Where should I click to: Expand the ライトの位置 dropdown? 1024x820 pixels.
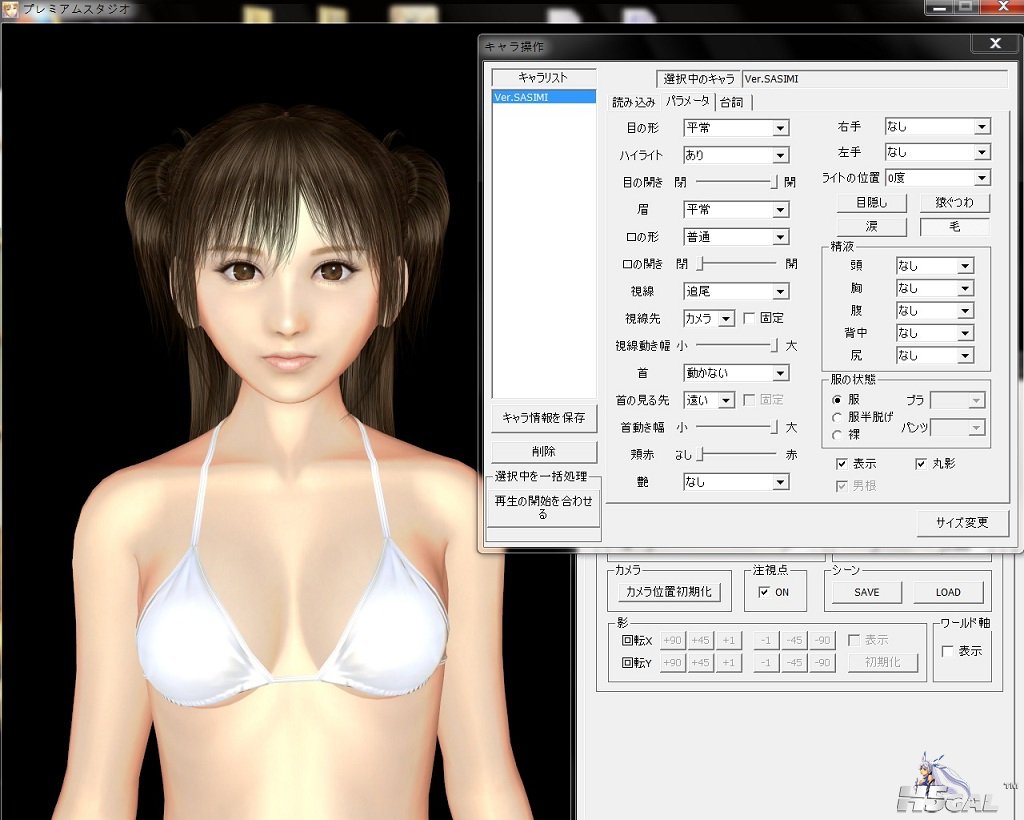pyautogui.click(x=981, y=178)
